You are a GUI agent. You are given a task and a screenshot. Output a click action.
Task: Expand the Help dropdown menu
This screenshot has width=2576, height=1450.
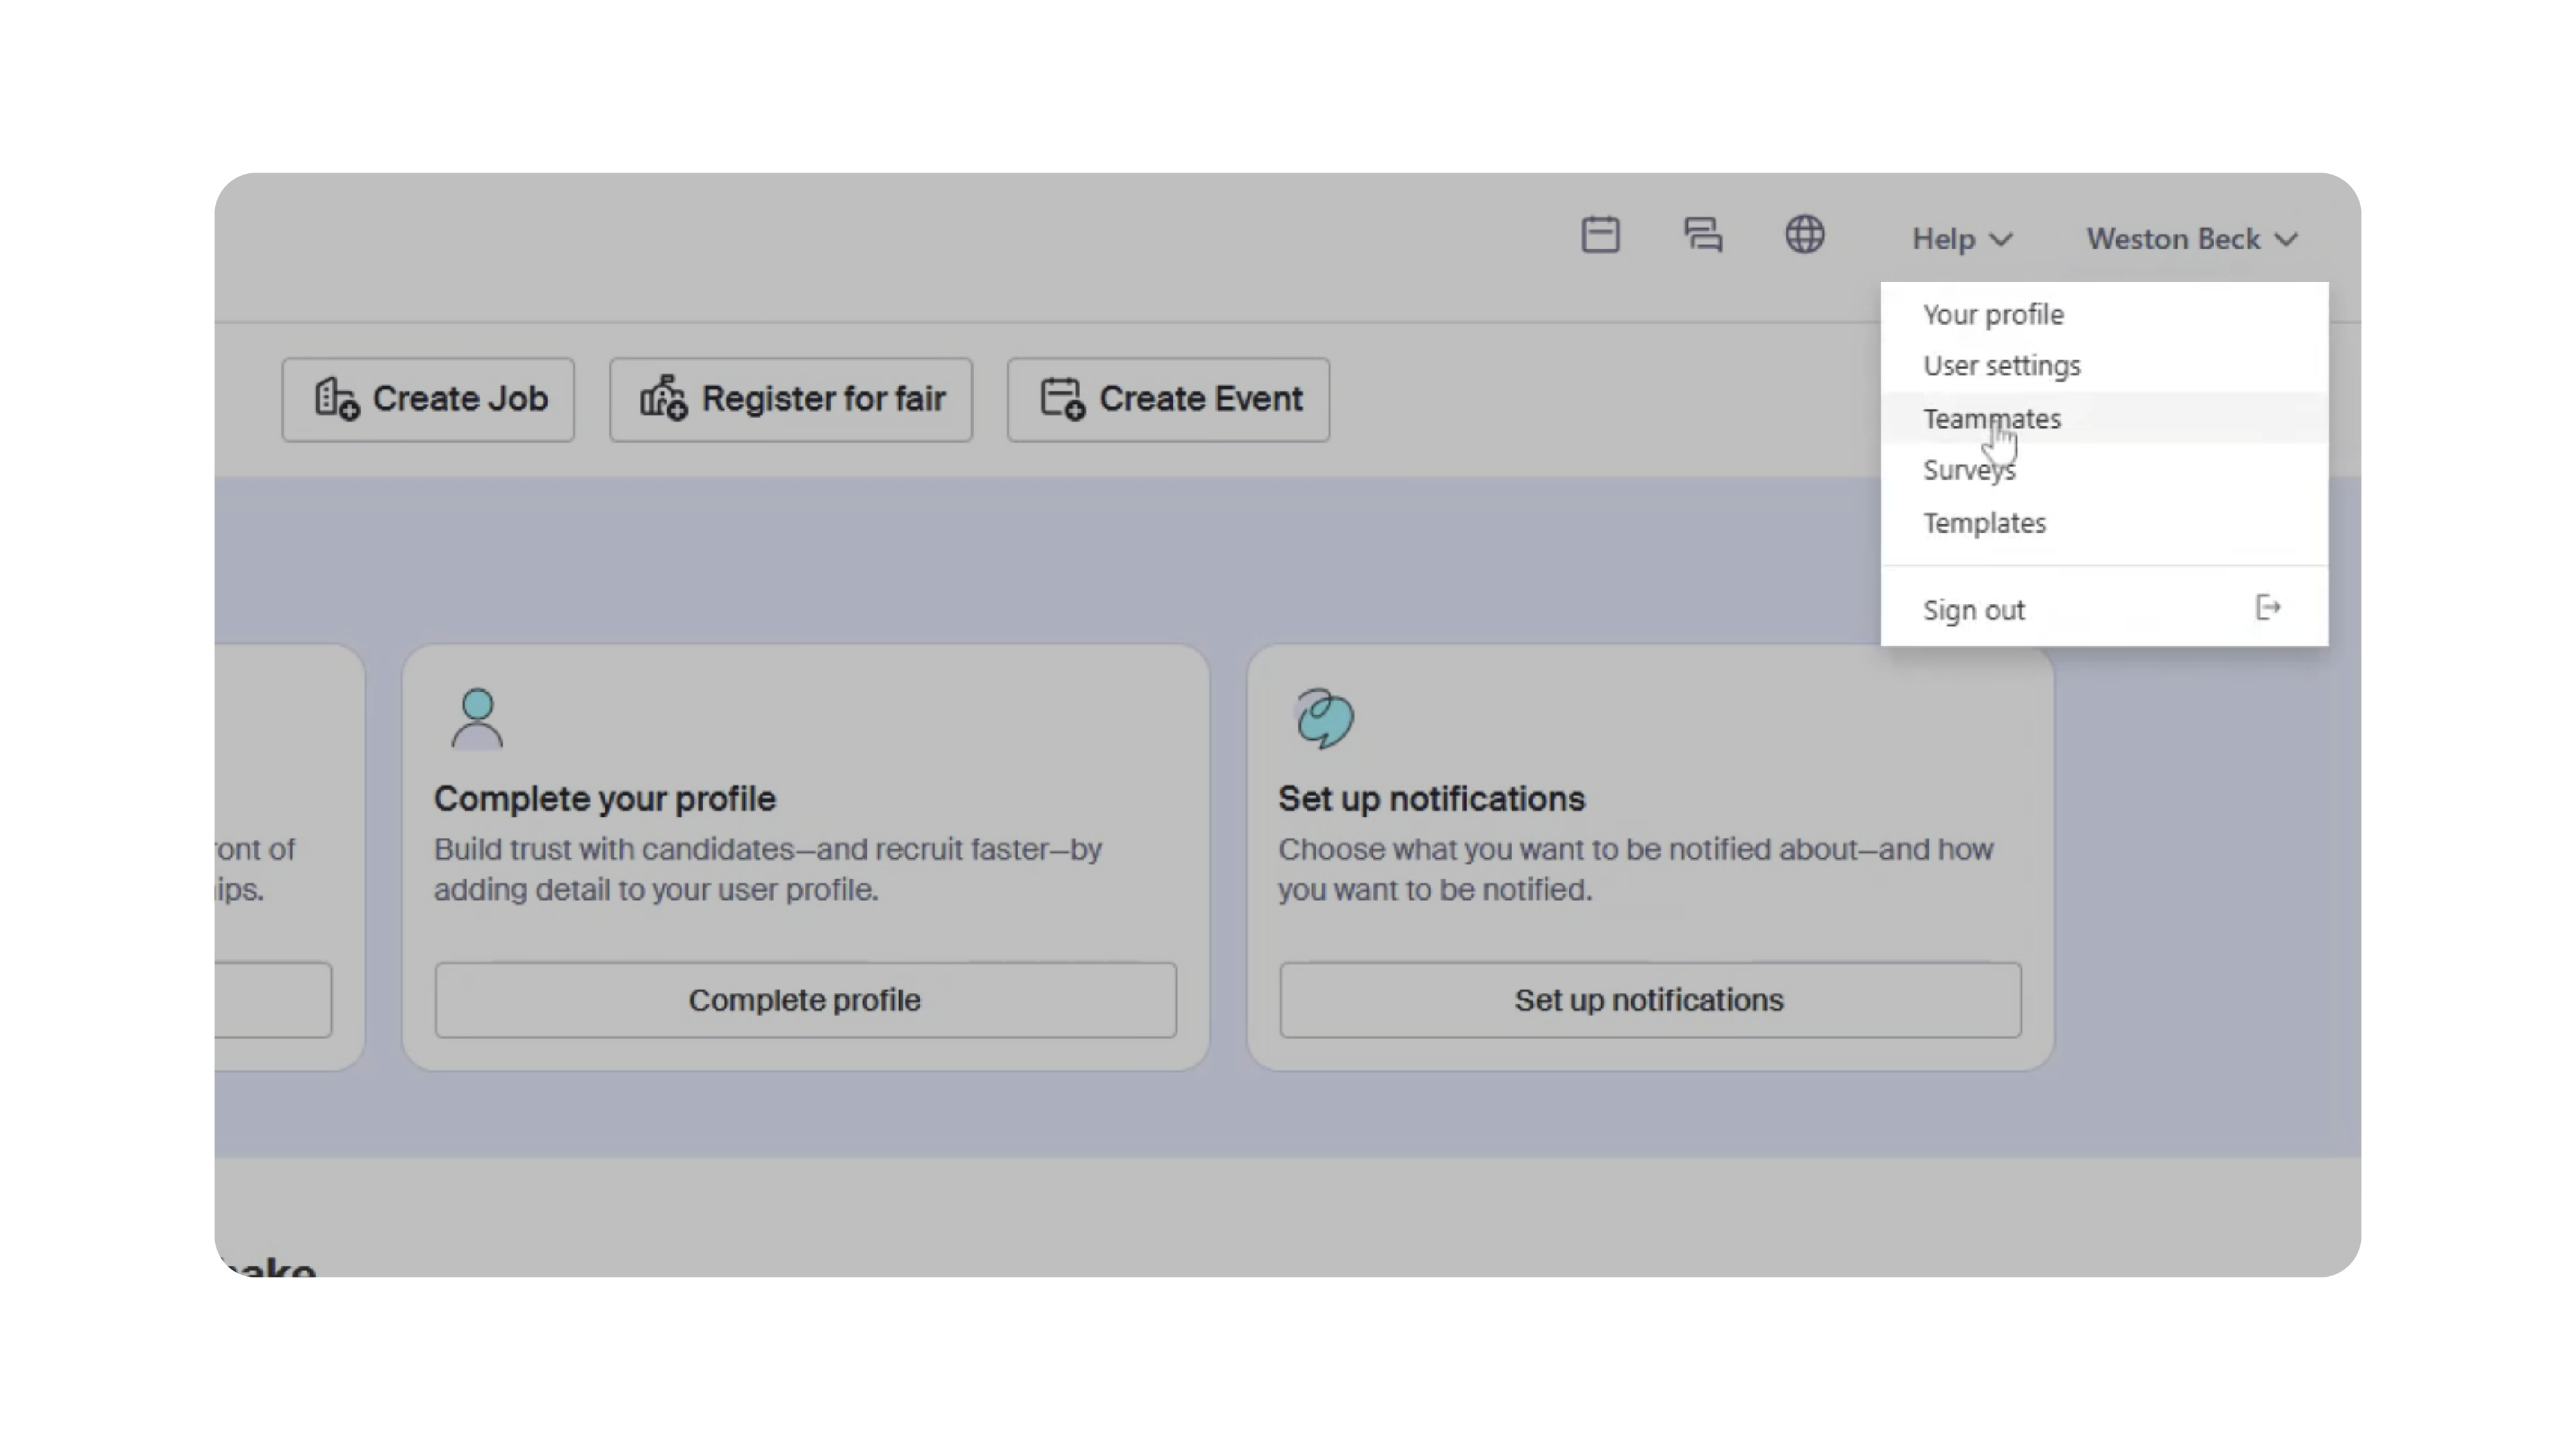(1944, 240)
